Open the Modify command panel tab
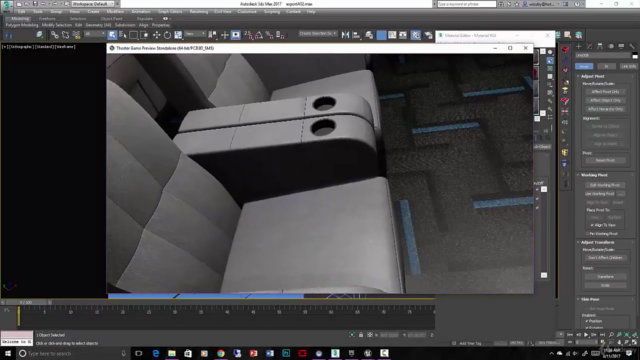Viewport: 640px width, 360px height. tap(589, 46)
